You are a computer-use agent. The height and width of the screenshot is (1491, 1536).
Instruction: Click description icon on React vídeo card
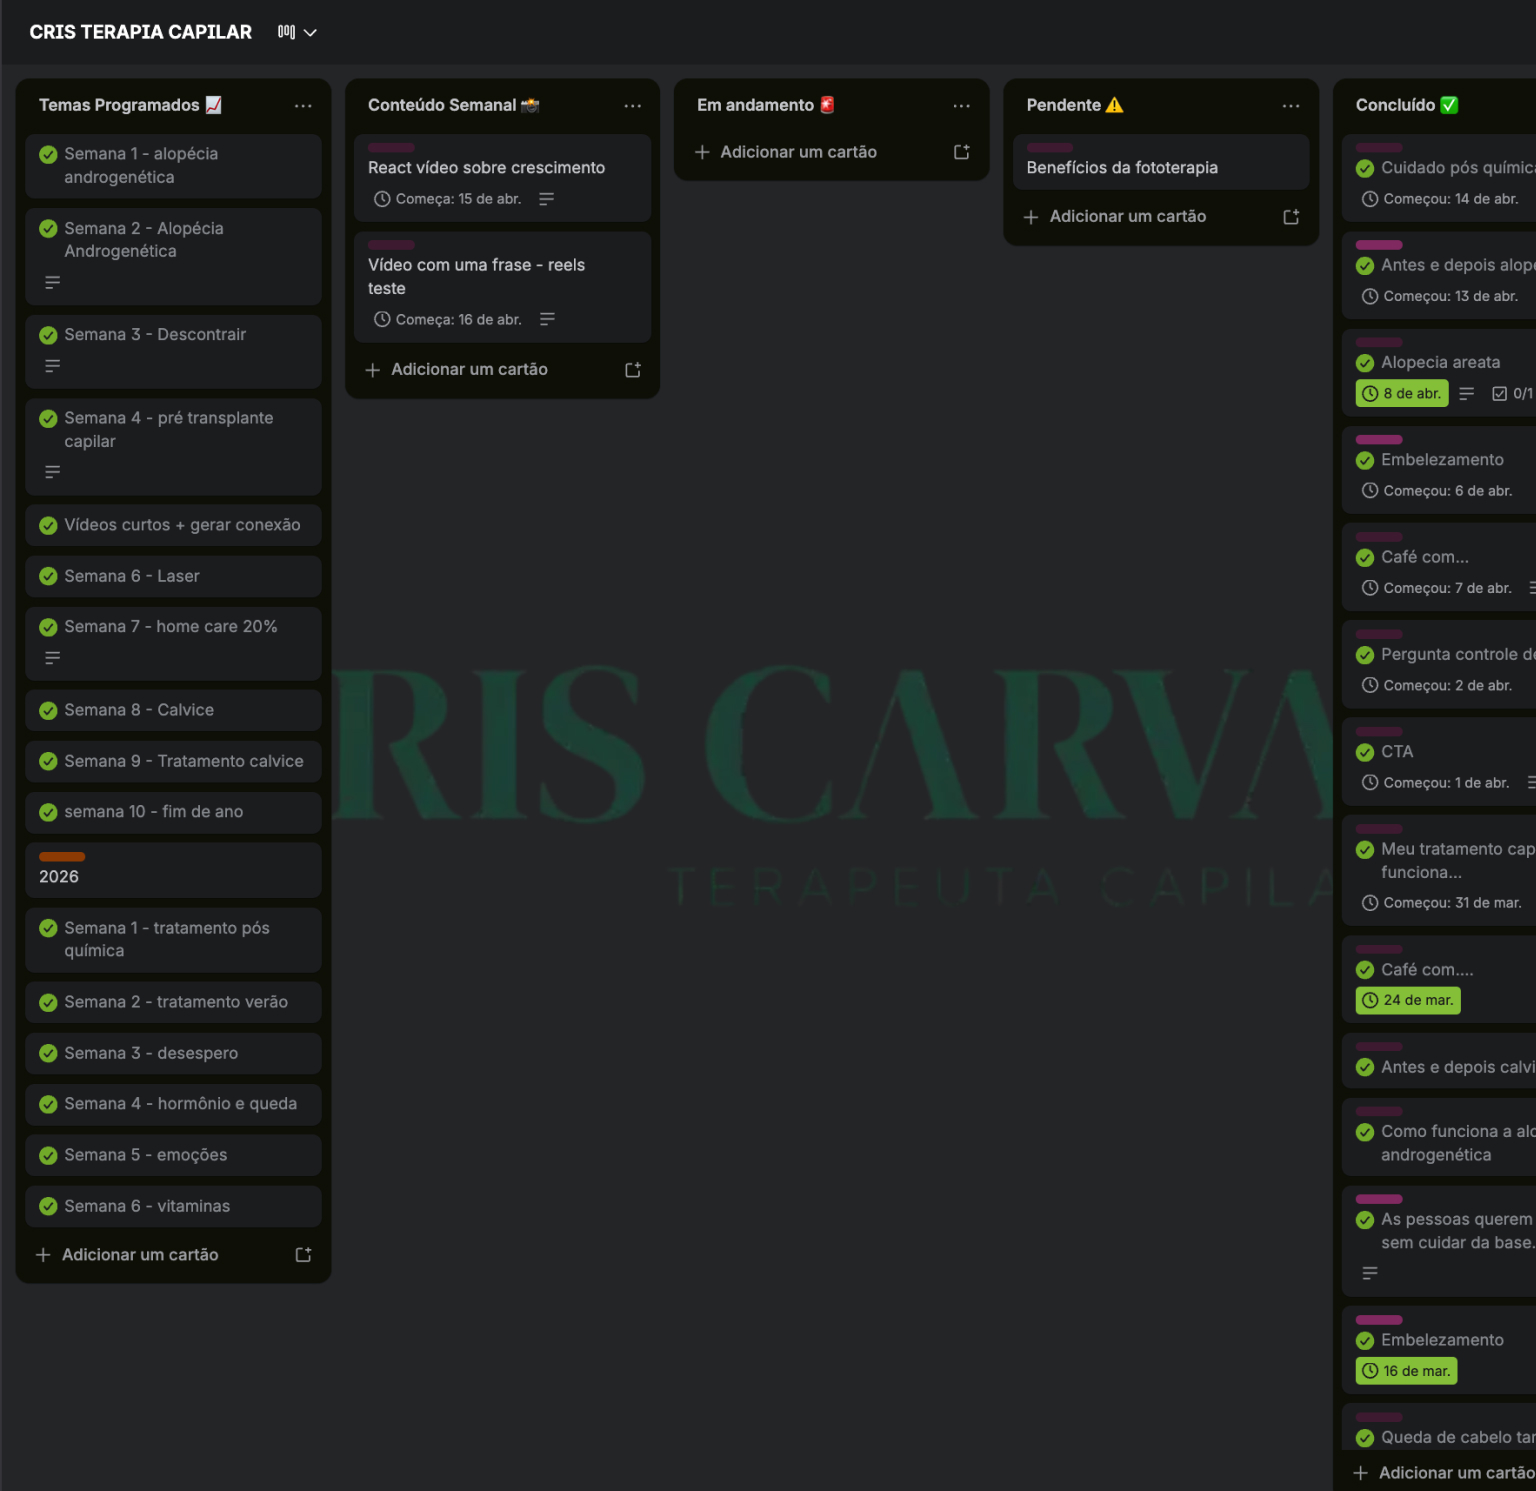546,199
